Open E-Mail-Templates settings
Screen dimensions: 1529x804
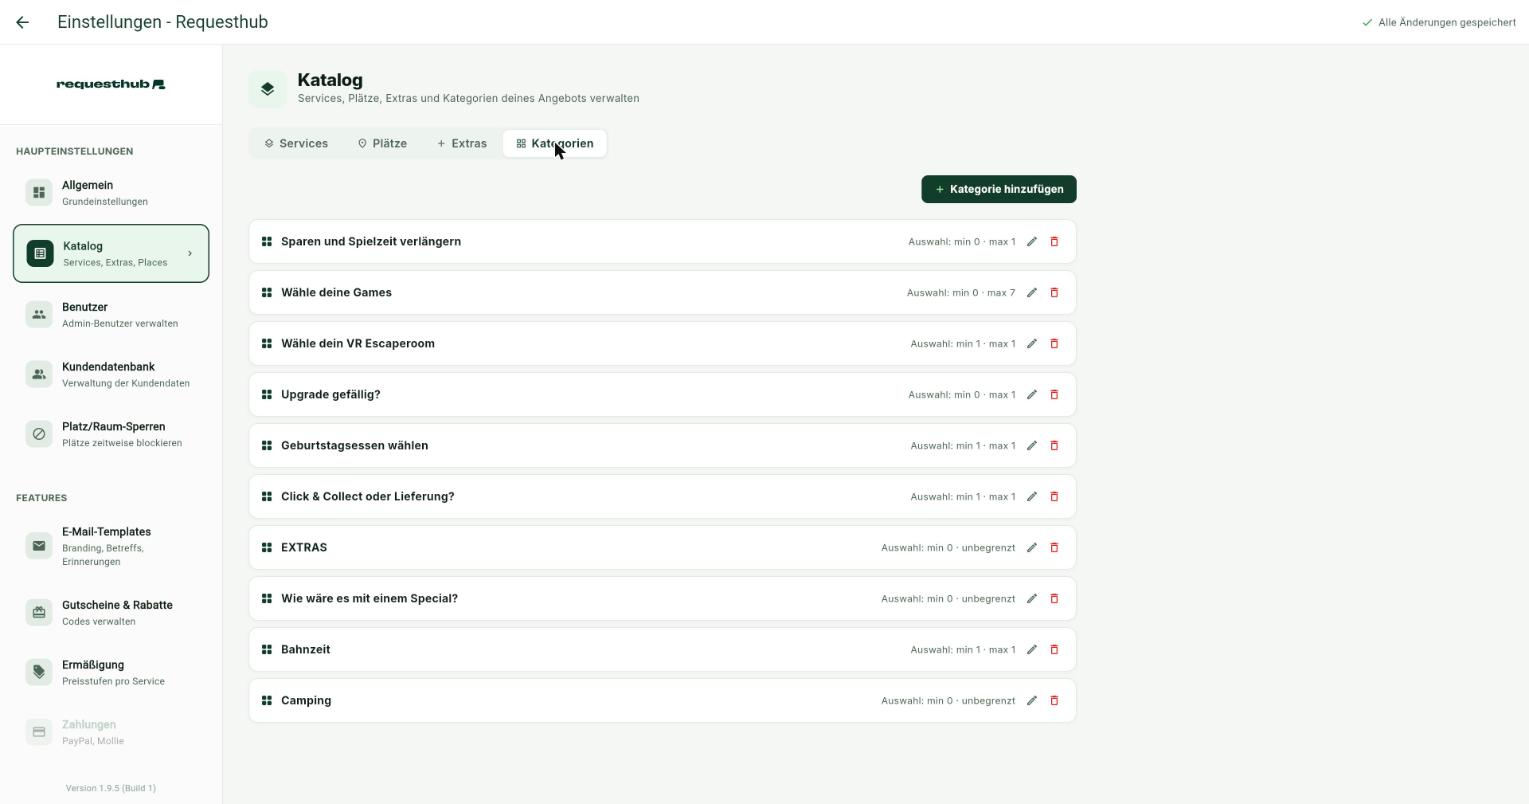[x=111, y=546]
